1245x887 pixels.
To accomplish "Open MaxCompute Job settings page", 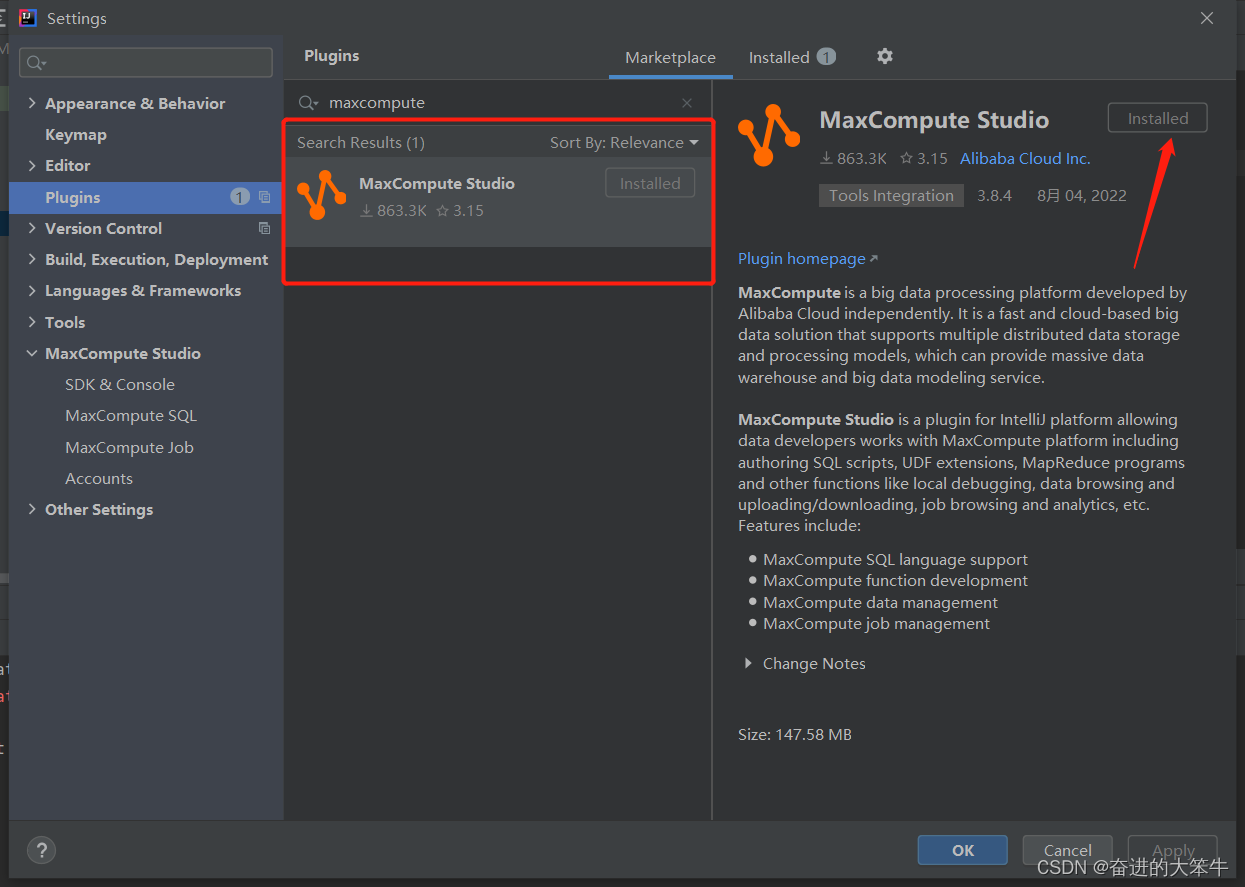I will [x=129, y=447].
